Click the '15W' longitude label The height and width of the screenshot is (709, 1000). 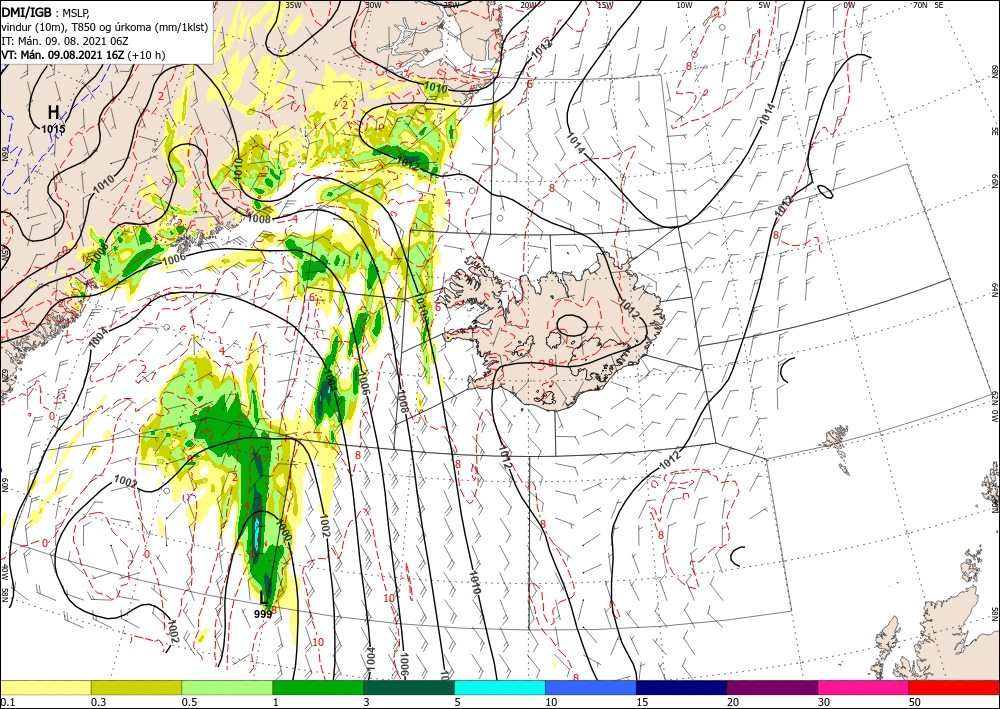click(x=605, y=5)
